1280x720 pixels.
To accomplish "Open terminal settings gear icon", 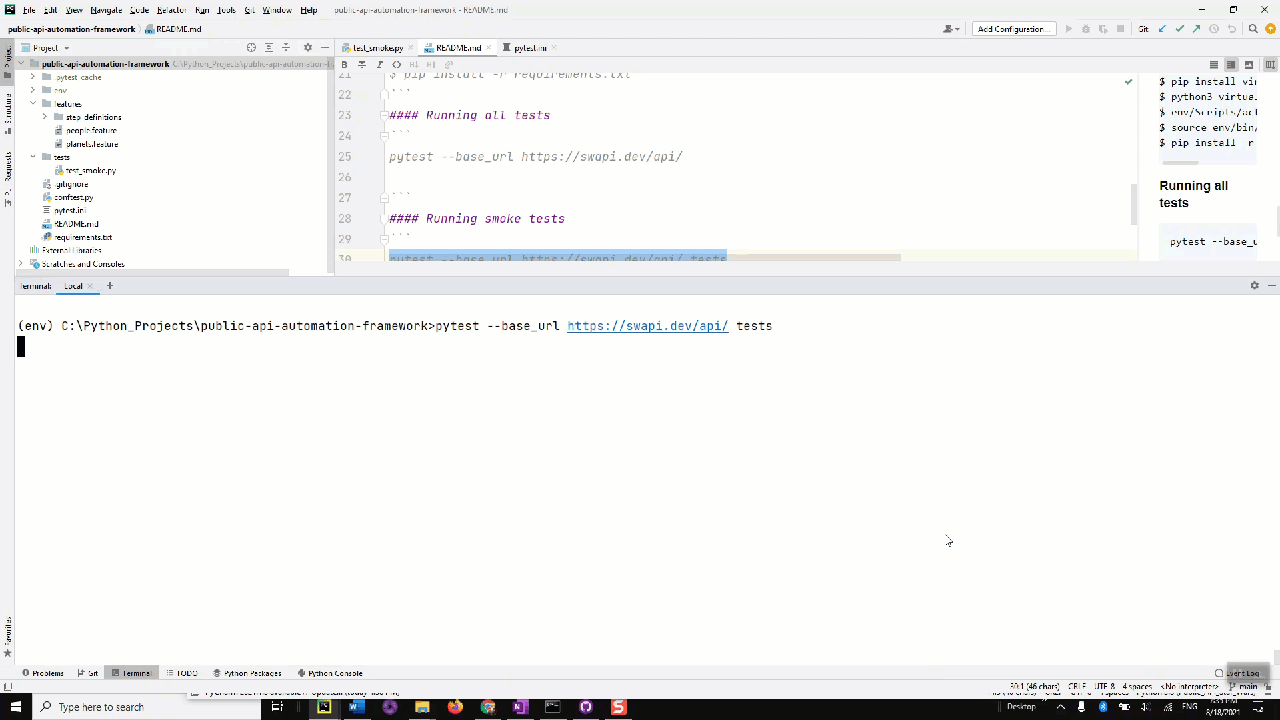I will click(x=1254, y=286).
